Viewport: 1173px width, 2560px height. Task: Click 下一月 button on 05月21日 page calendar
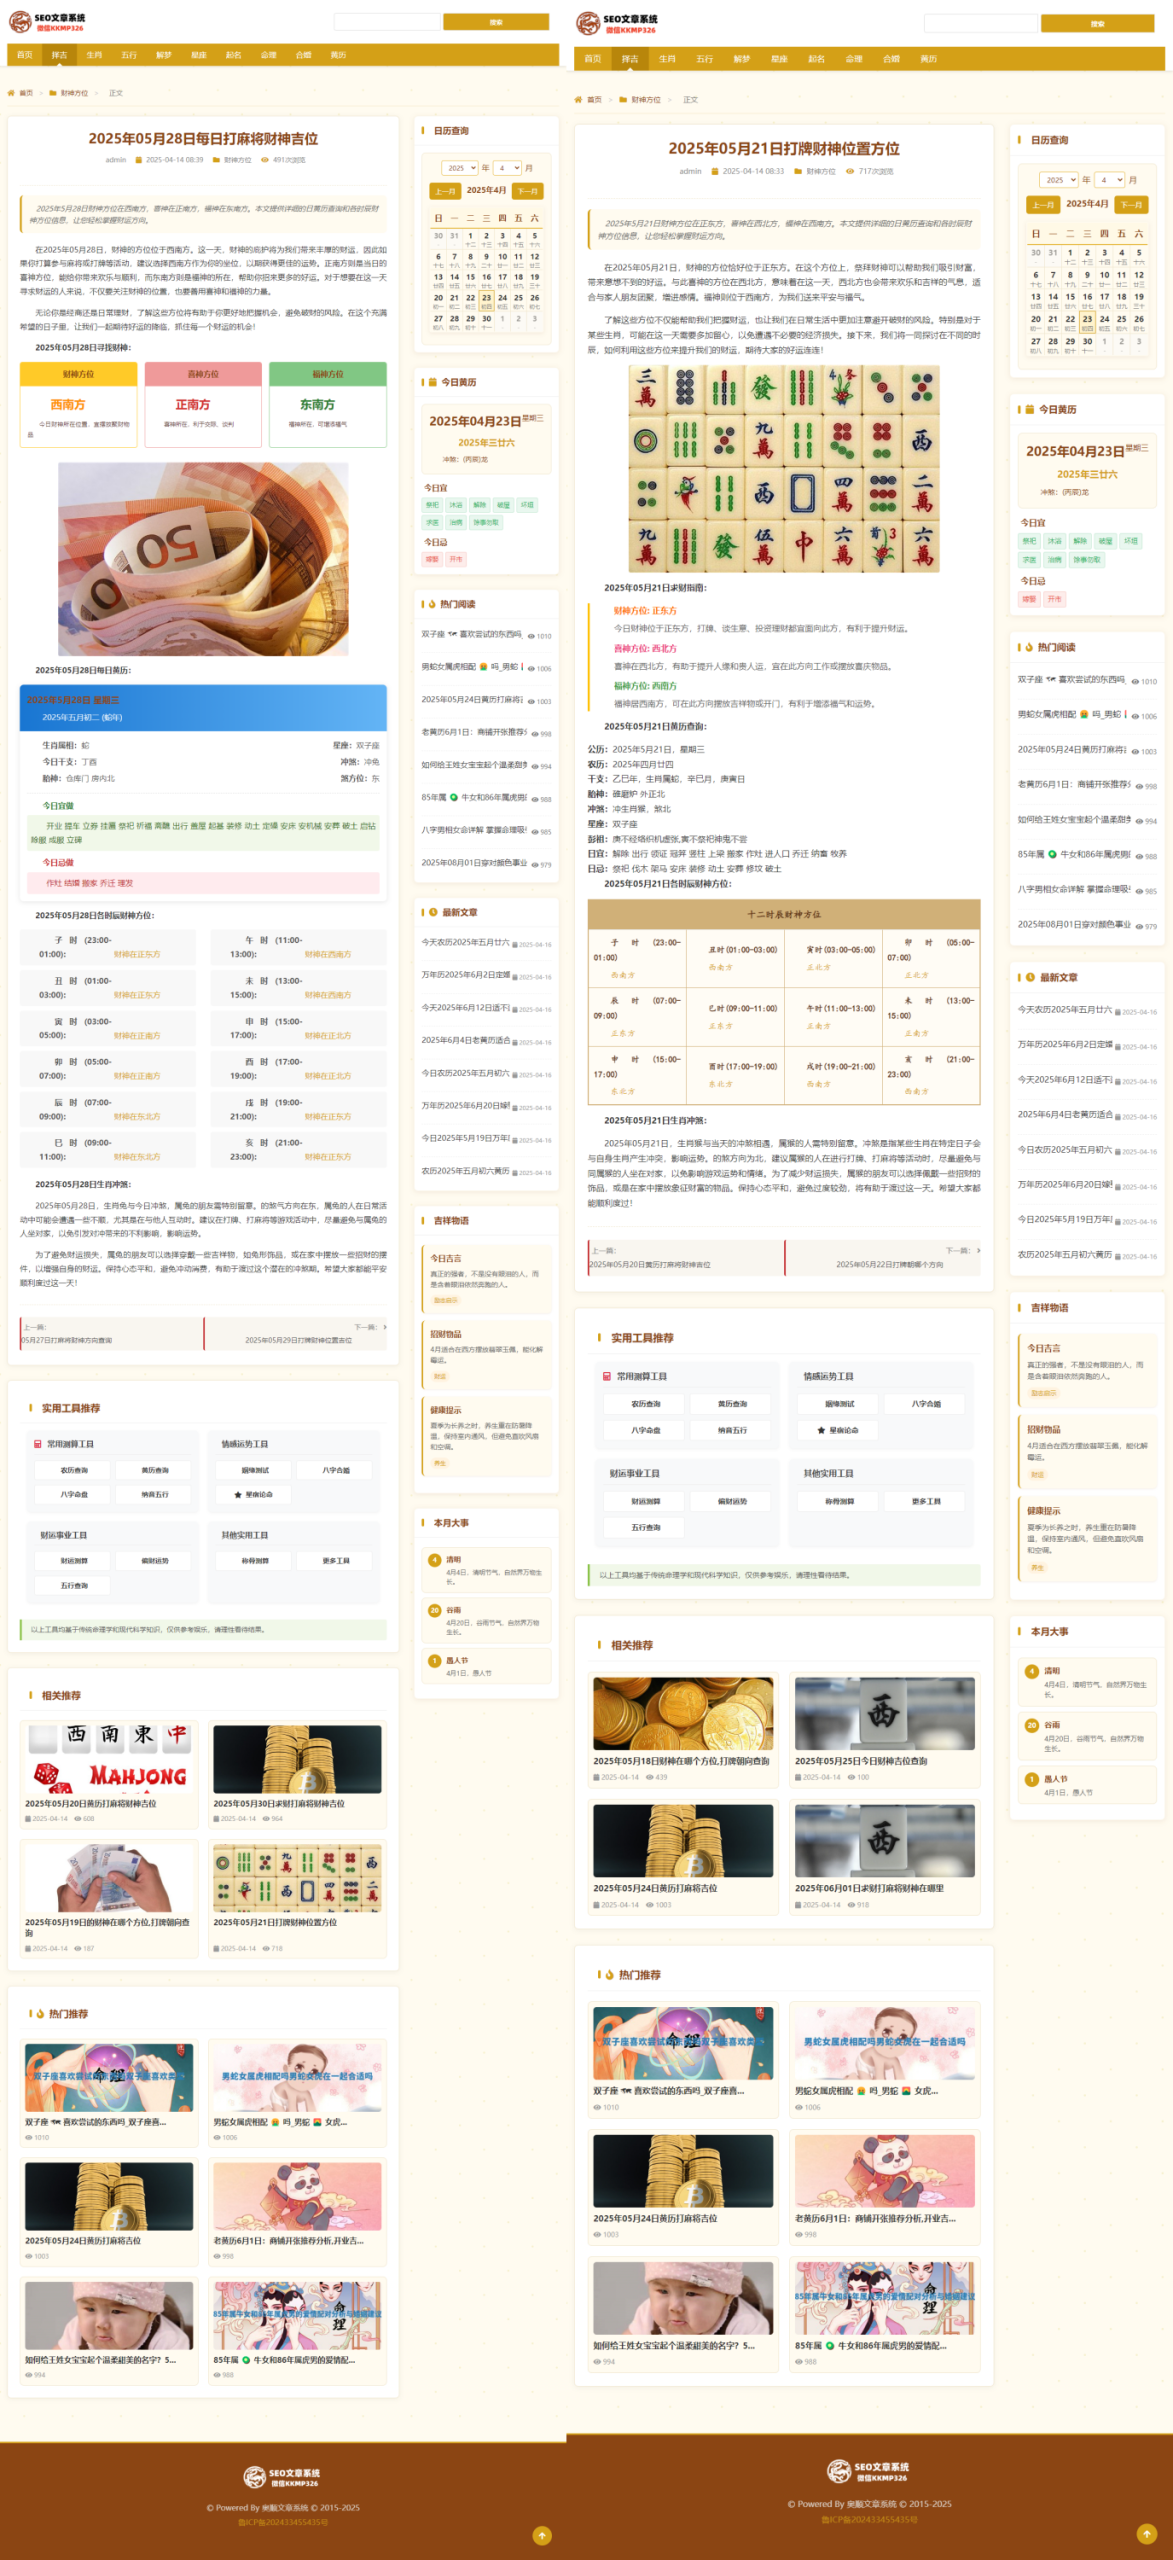click(x=1131, y=204)
